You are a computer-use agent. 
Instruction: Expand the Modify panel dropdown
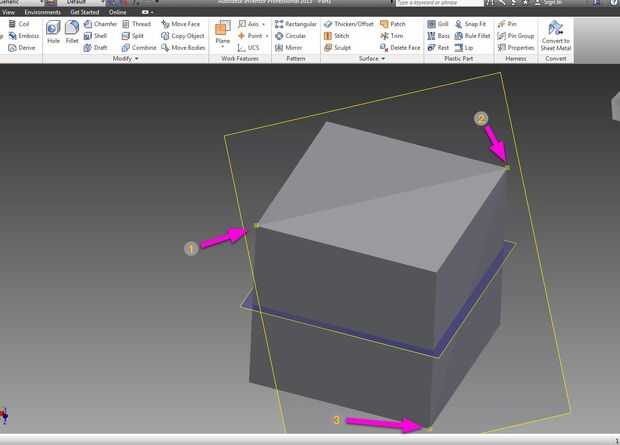[137, 59]
